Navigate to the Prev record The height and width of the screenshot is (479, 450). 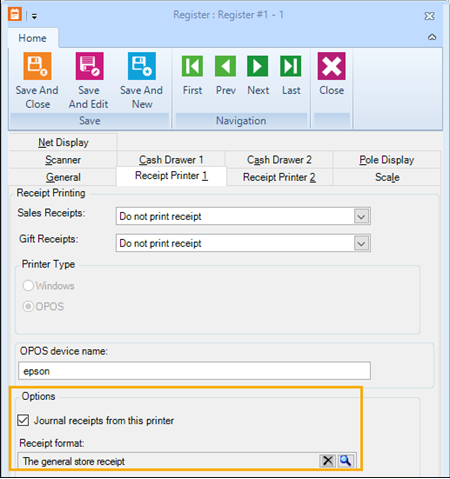coord(225,66)
